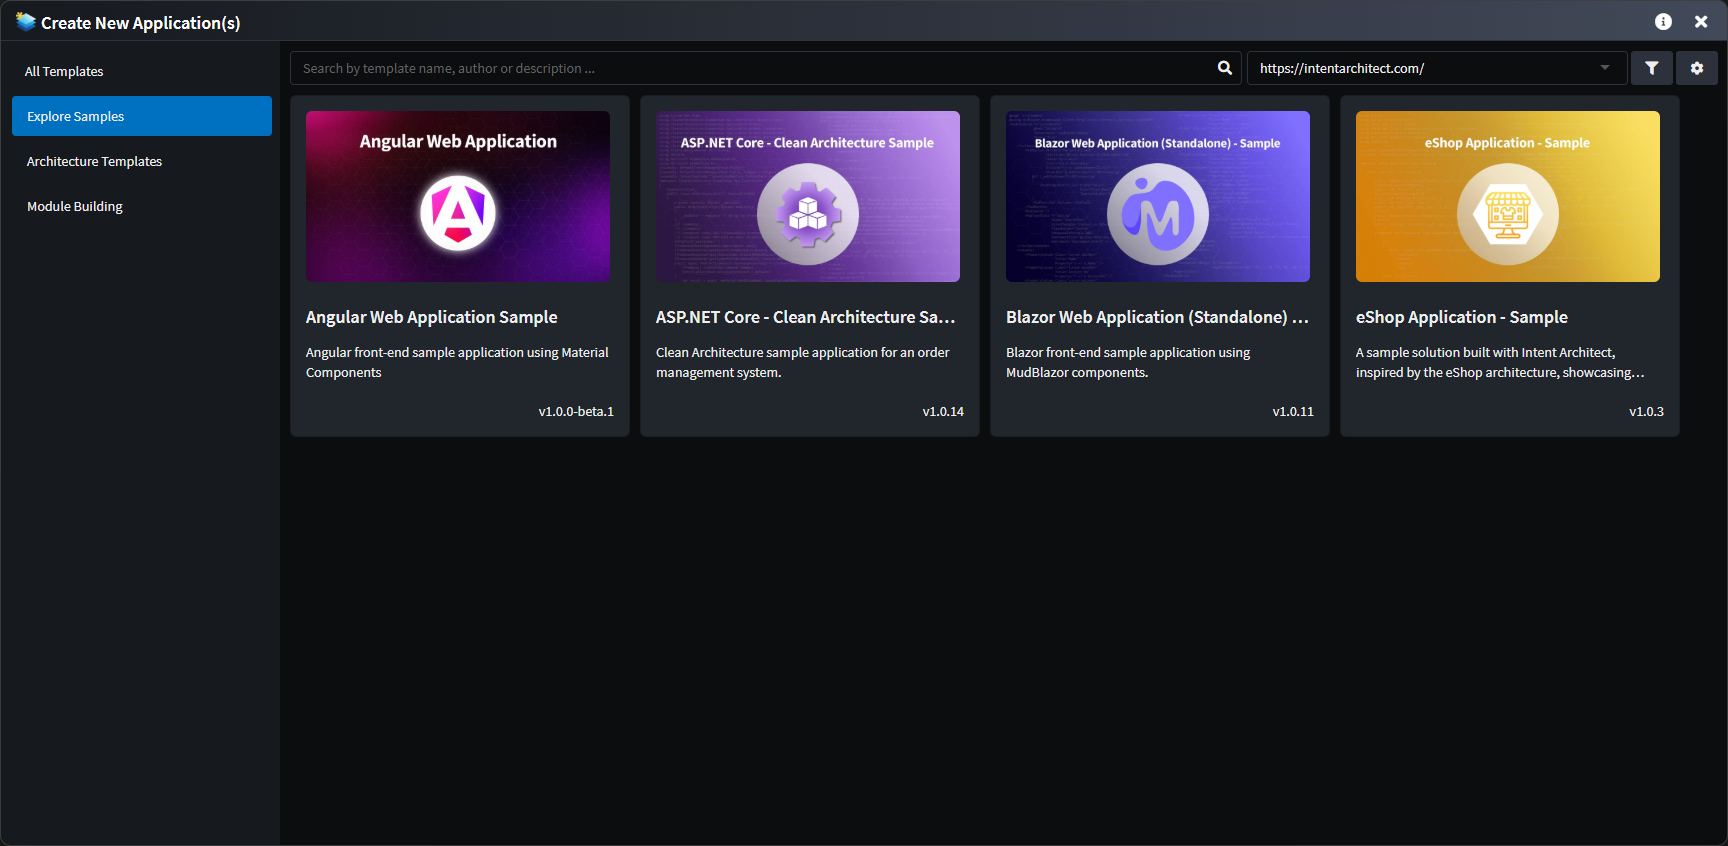
Task: Click the eShop architecture description text
Action: coord(1500,362)
